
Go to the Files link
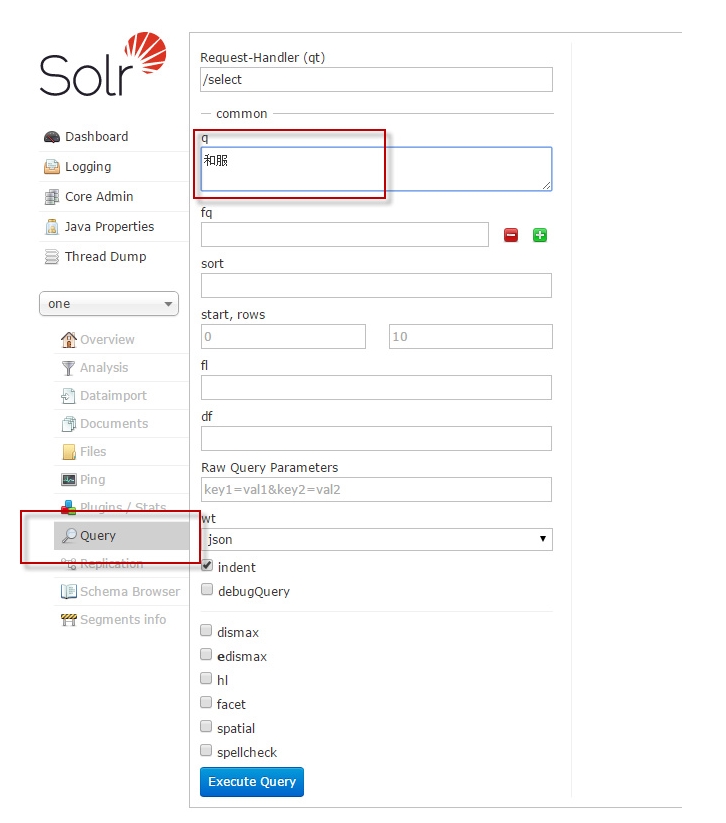coord(93,451)
